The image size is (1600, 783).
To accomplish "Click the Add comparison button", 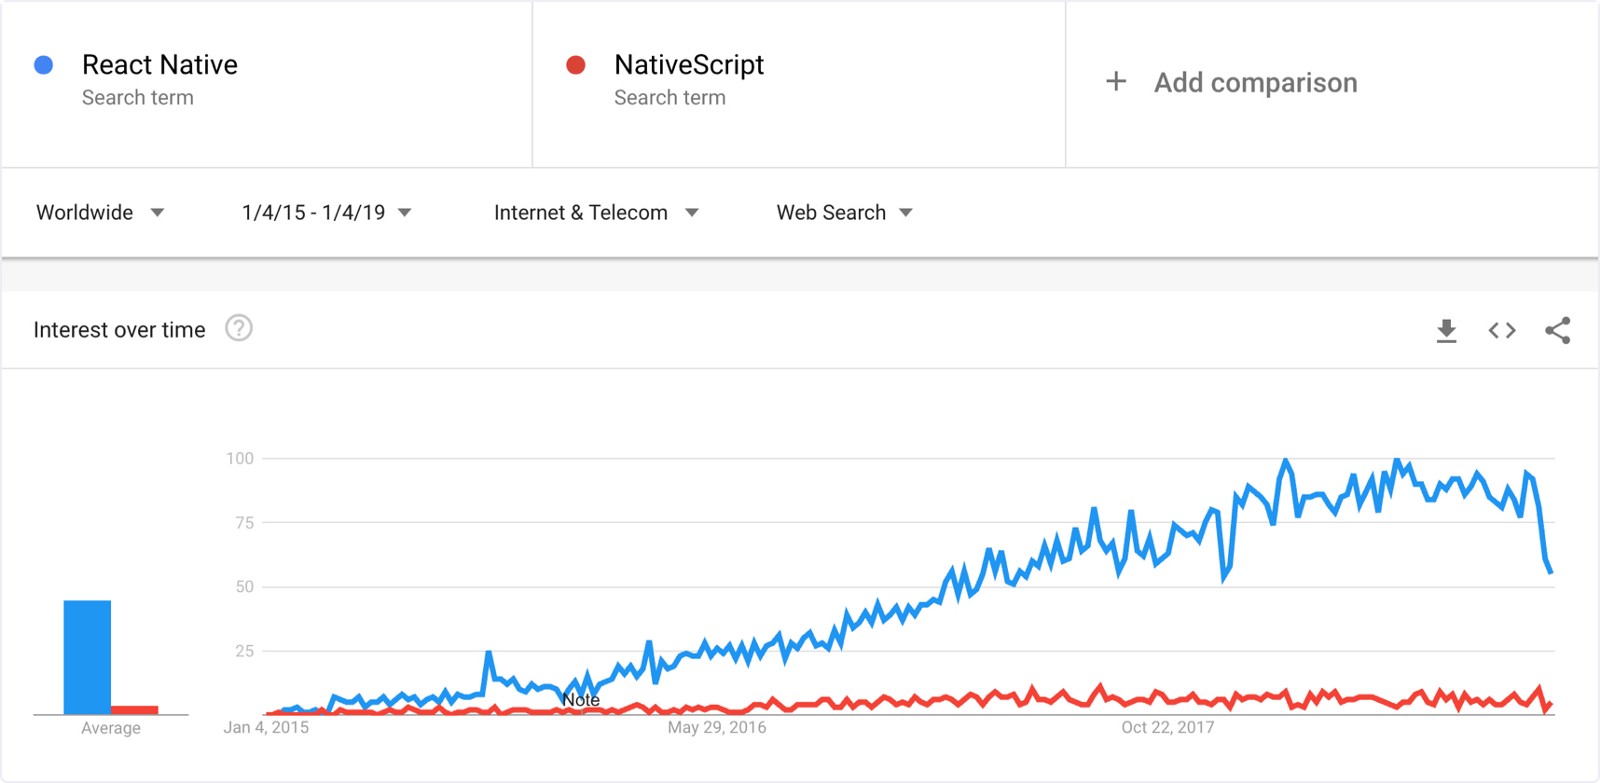I will click(x=1255, y=83).
